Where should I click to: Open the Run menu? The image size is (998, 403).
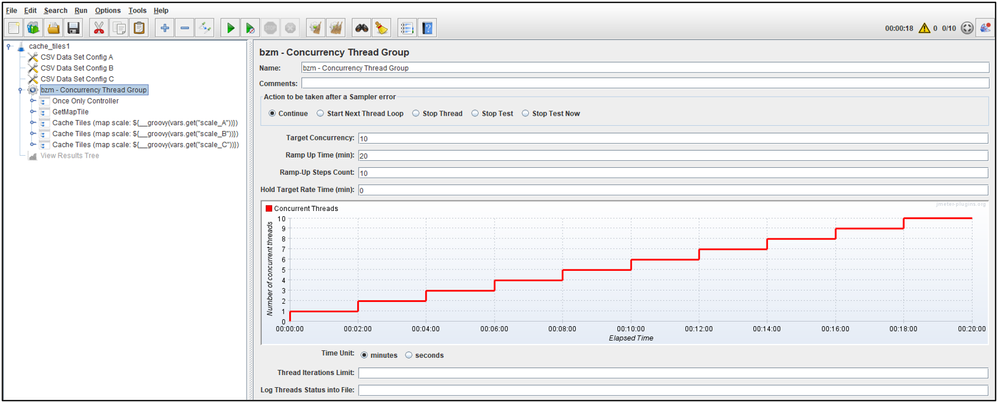pyautogui.click(x=81, y=11)
